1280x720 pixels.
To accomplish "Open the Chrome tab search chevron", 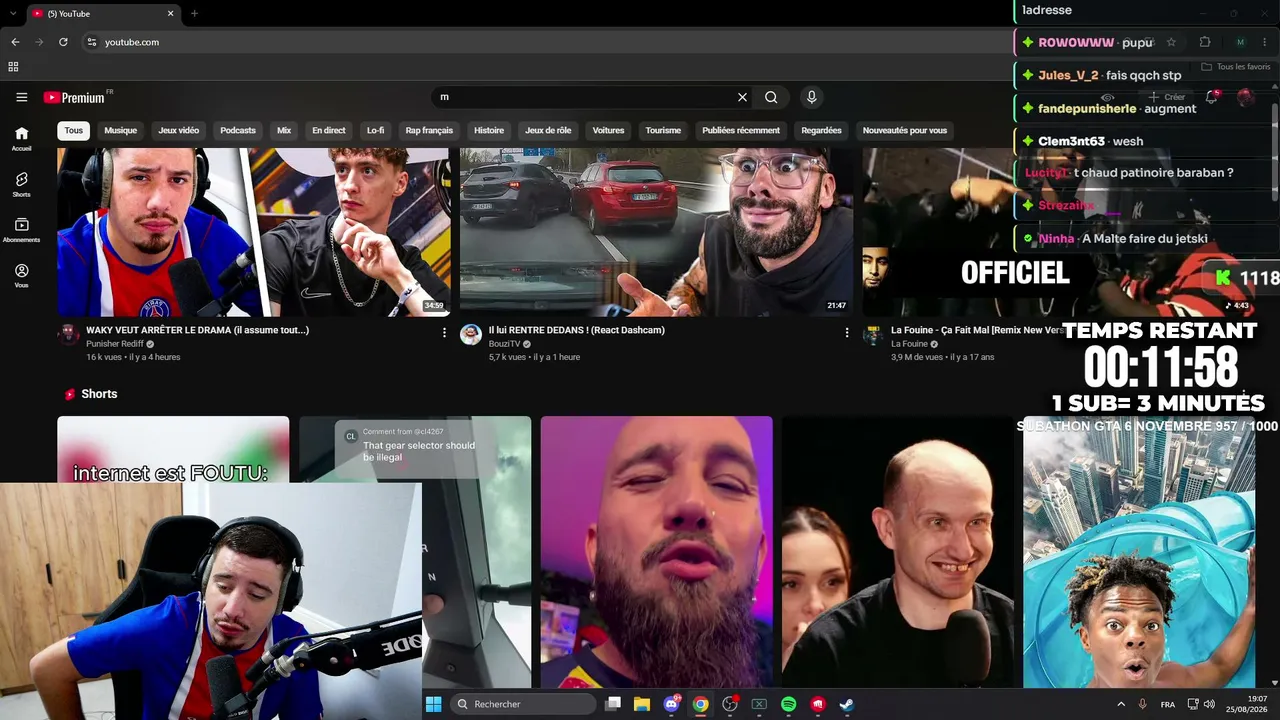I will (x=12, y=13).
